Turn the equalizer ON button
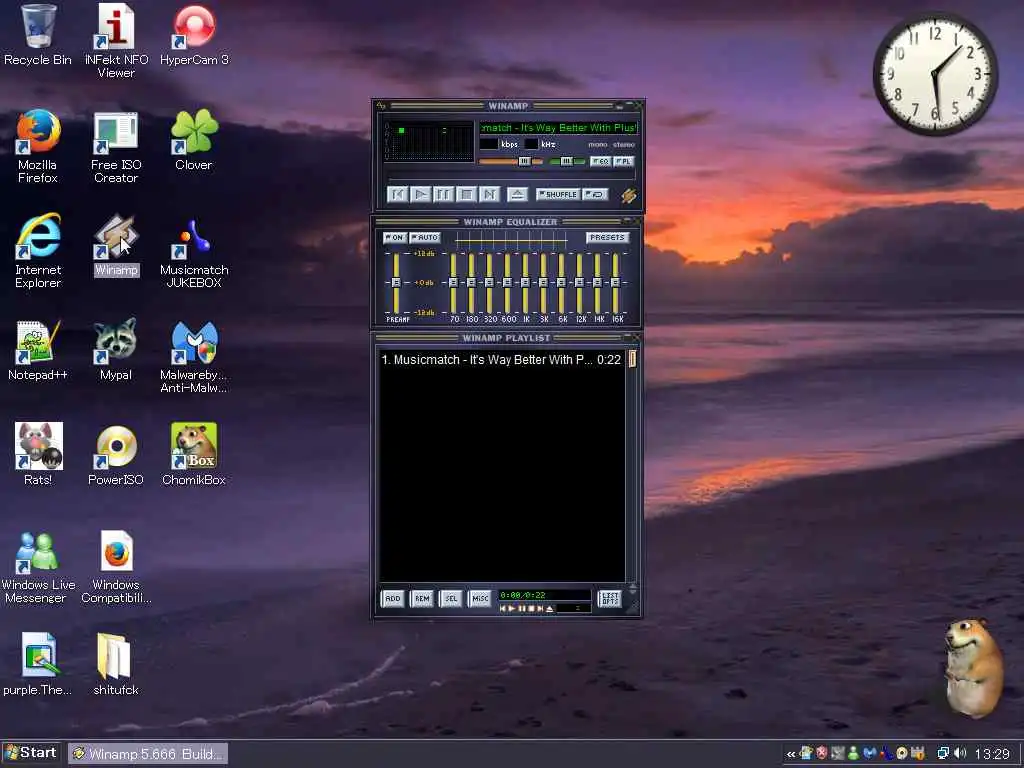Screen dimensions: 1024x768 pyautogui.click(x=394, y=237)
